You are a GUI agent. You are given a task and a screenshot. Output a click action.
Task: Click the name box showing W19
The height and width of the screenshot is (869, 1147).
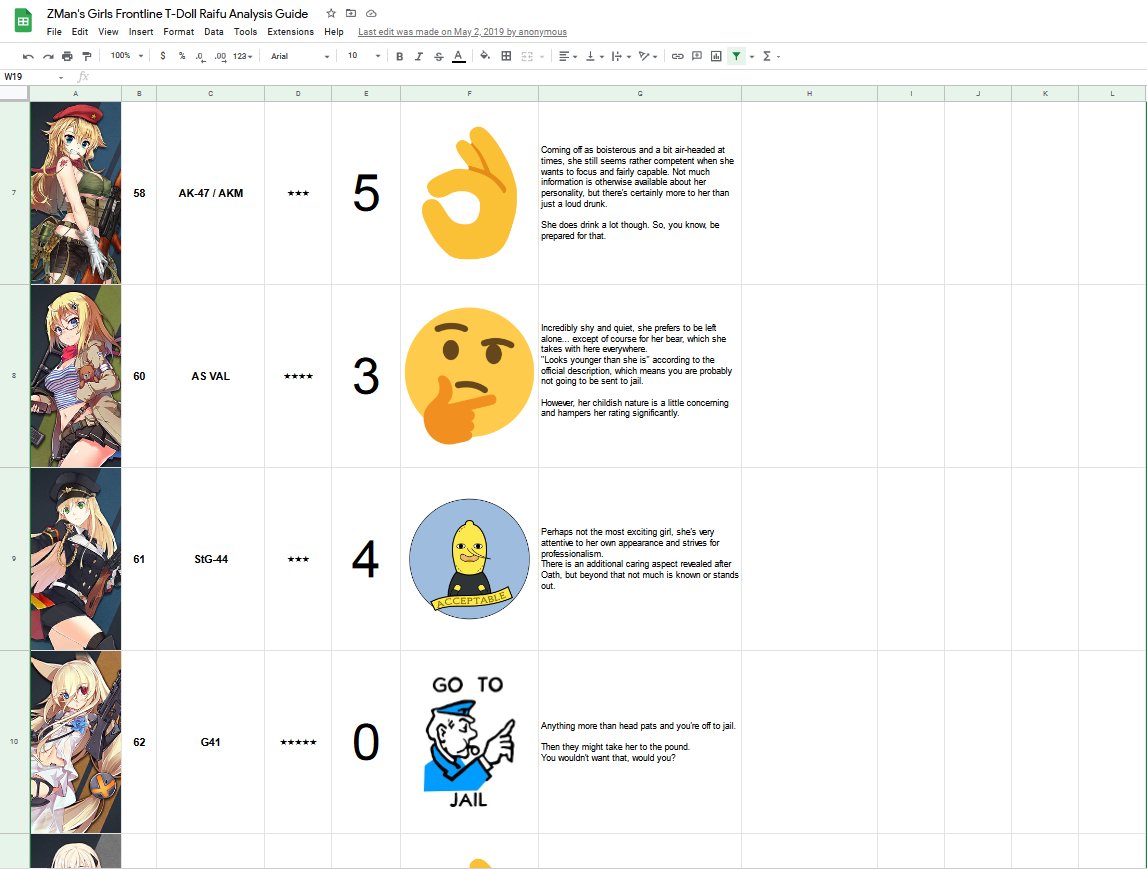tap(34, 77)
